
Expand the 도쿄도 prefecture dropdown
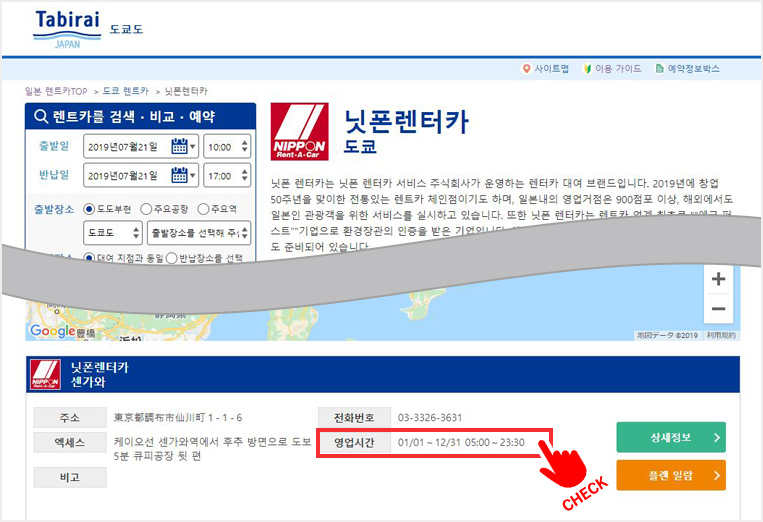coord(112,233)
